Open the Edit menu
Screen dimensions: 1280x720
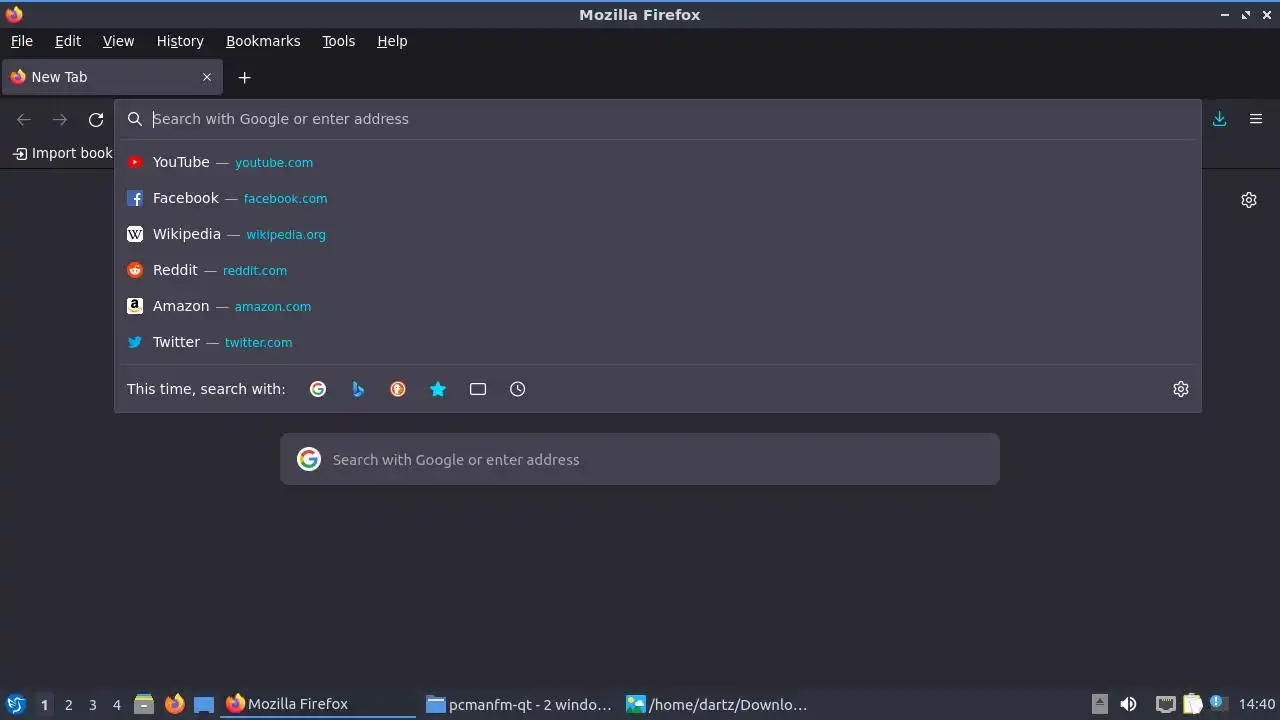68,41
